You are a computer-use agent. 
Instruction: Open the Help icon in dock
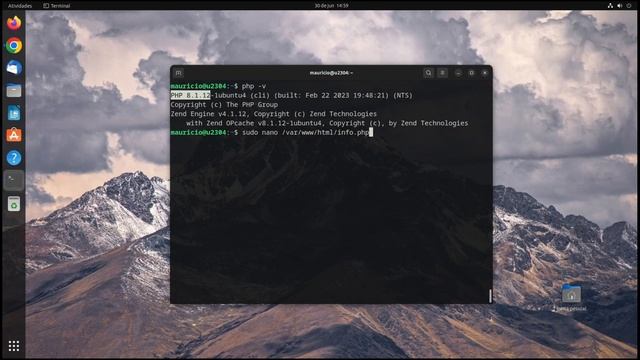14,158
